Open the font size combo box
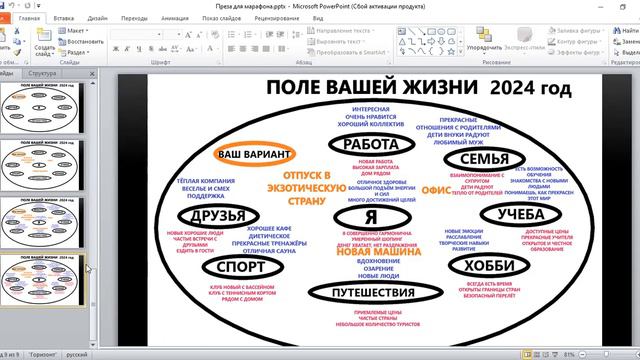 (173, 35)
